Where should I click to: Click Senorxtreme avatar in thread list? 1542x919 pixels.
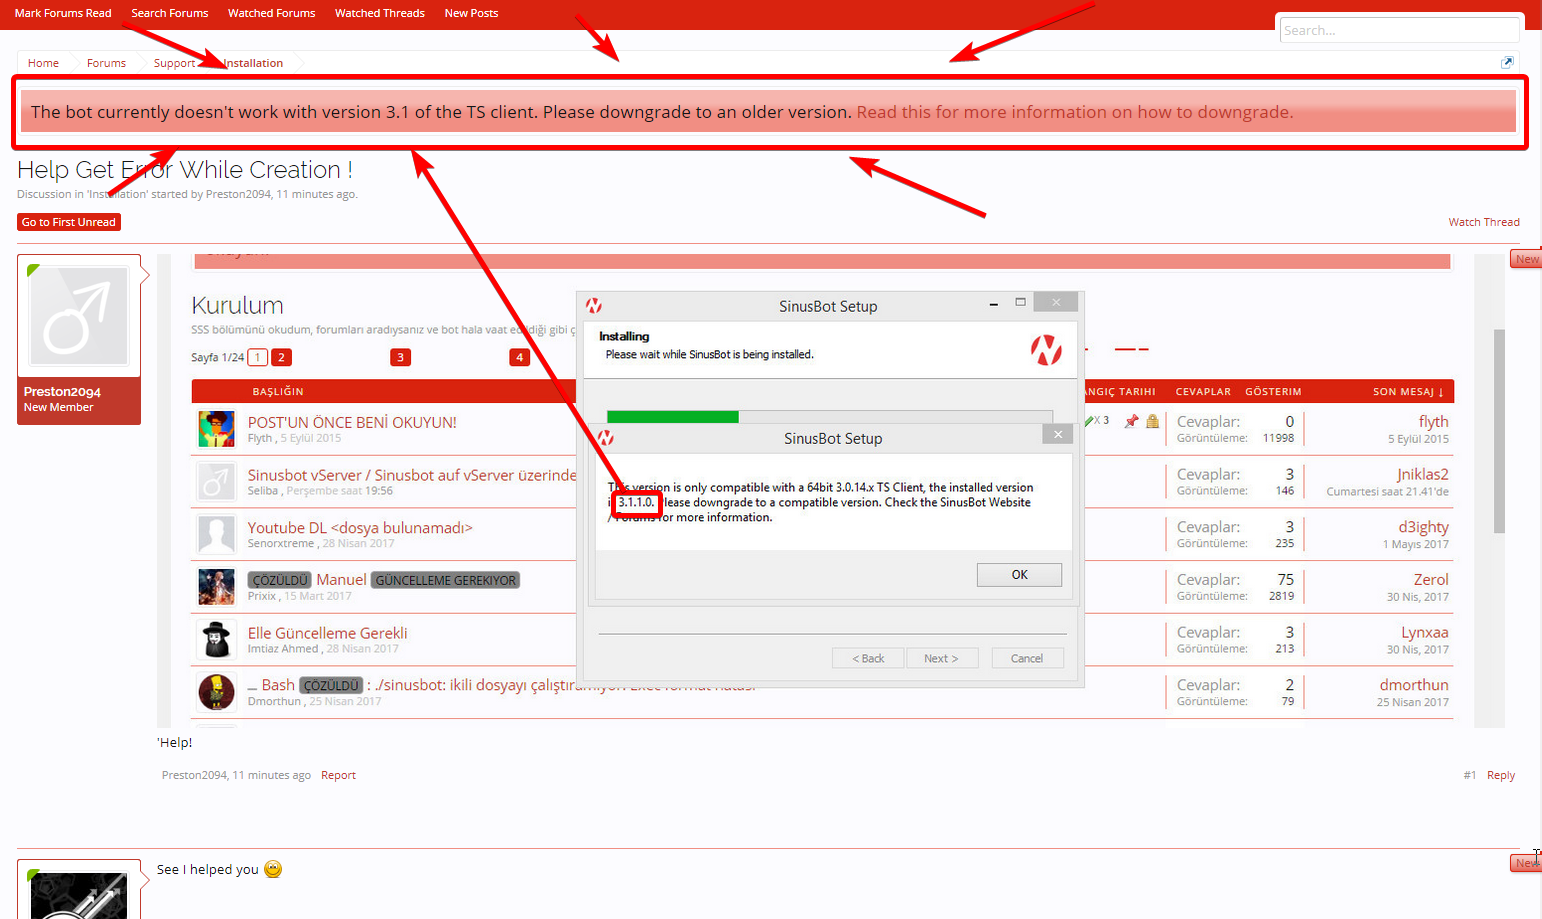pyautogui.click(x=216, y=535)
